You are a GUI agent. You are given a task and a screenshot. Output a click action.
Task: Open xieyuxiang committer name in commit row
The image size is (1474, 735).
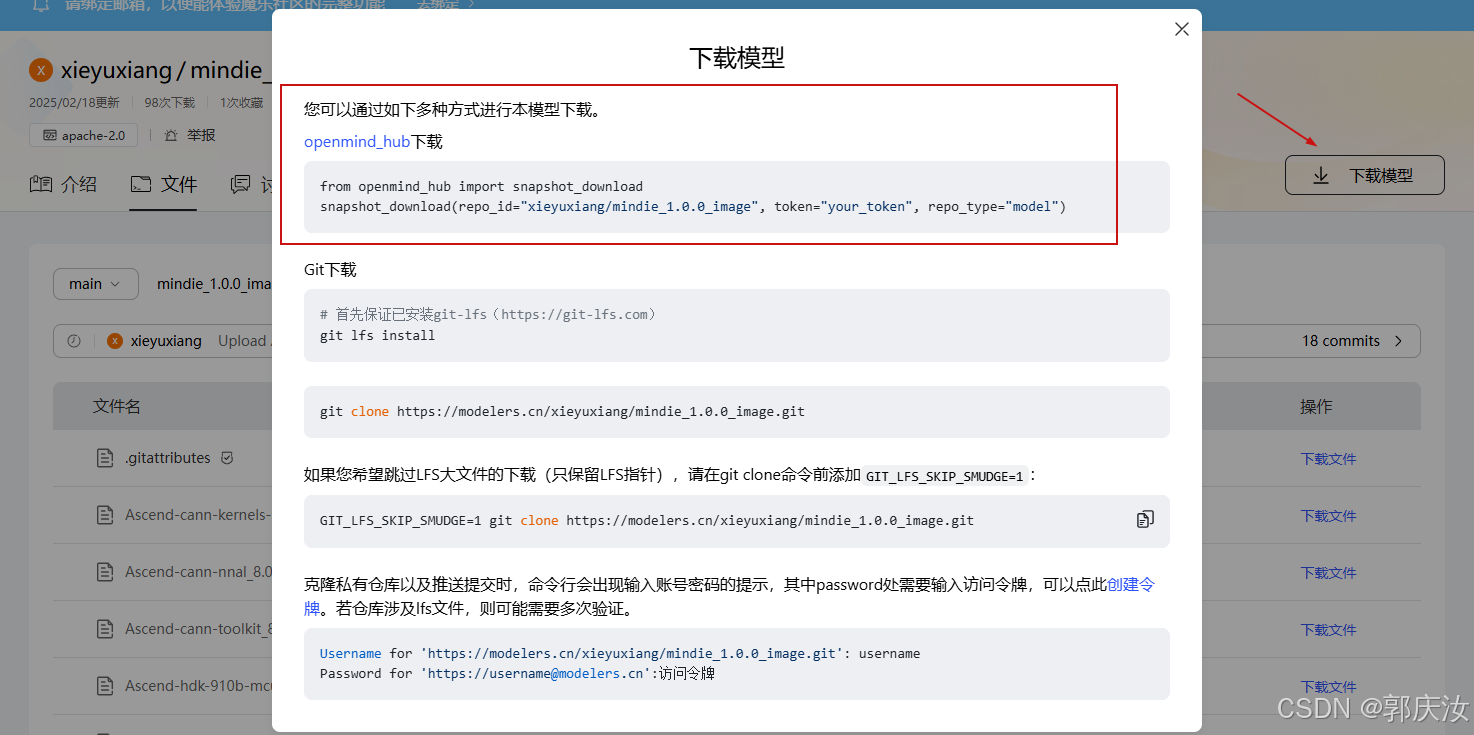pyautogui.click(x=166, y=341)
